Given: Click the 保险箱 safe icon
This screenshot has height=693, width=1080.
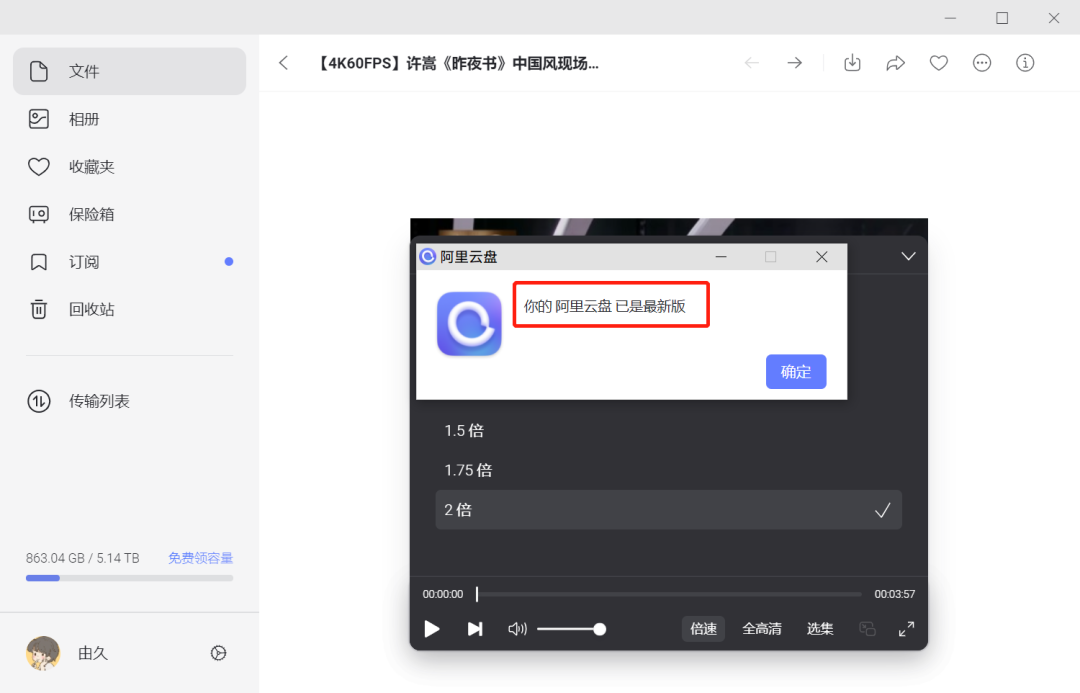Looking at the screenshot, I should [x=39, y=214].
